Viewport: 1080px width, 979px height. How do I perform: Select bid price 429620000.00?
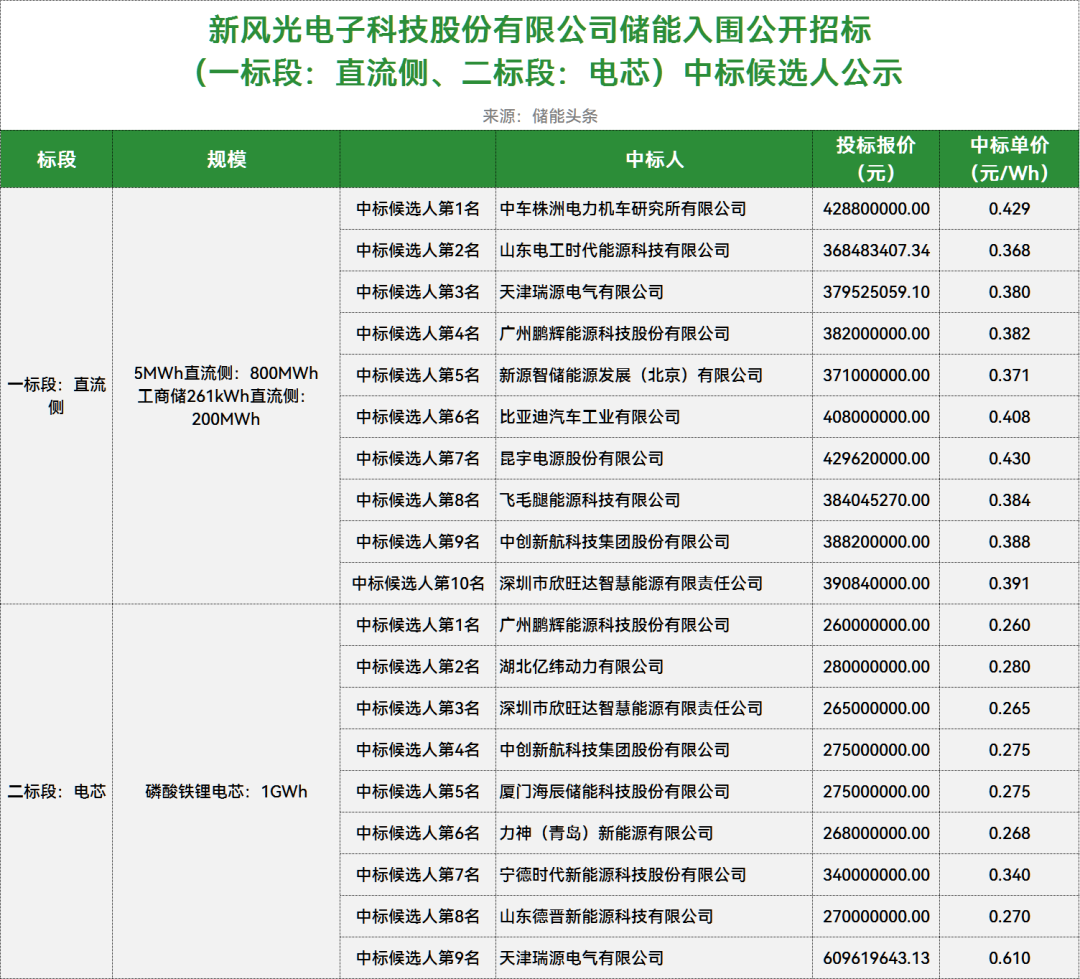(876, 458)
